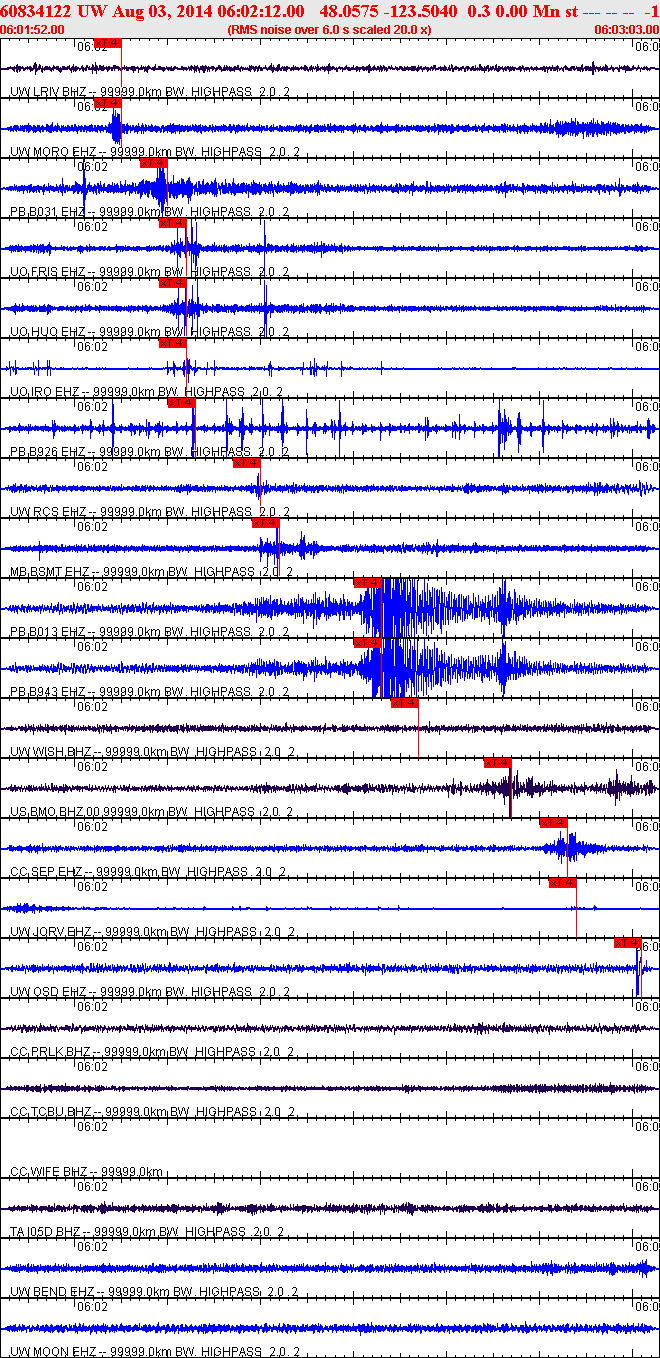Select the pick marker on UW.JORV trace

563,883
